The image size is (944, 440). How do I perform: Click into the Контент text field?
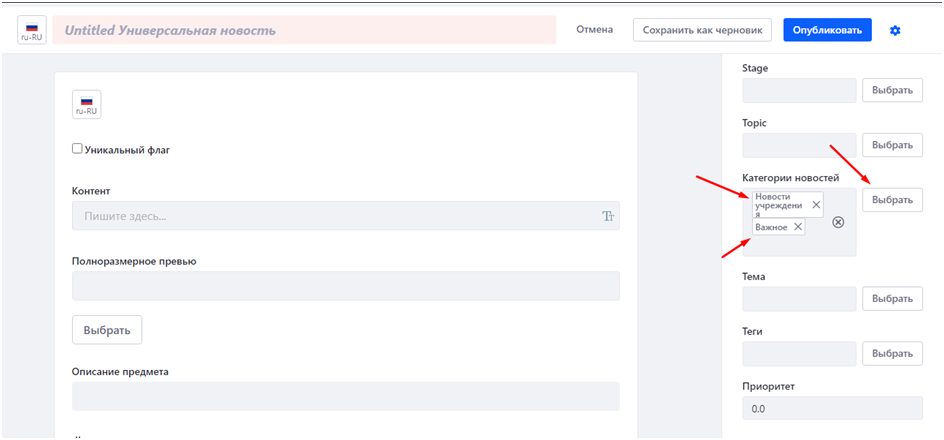335,216
